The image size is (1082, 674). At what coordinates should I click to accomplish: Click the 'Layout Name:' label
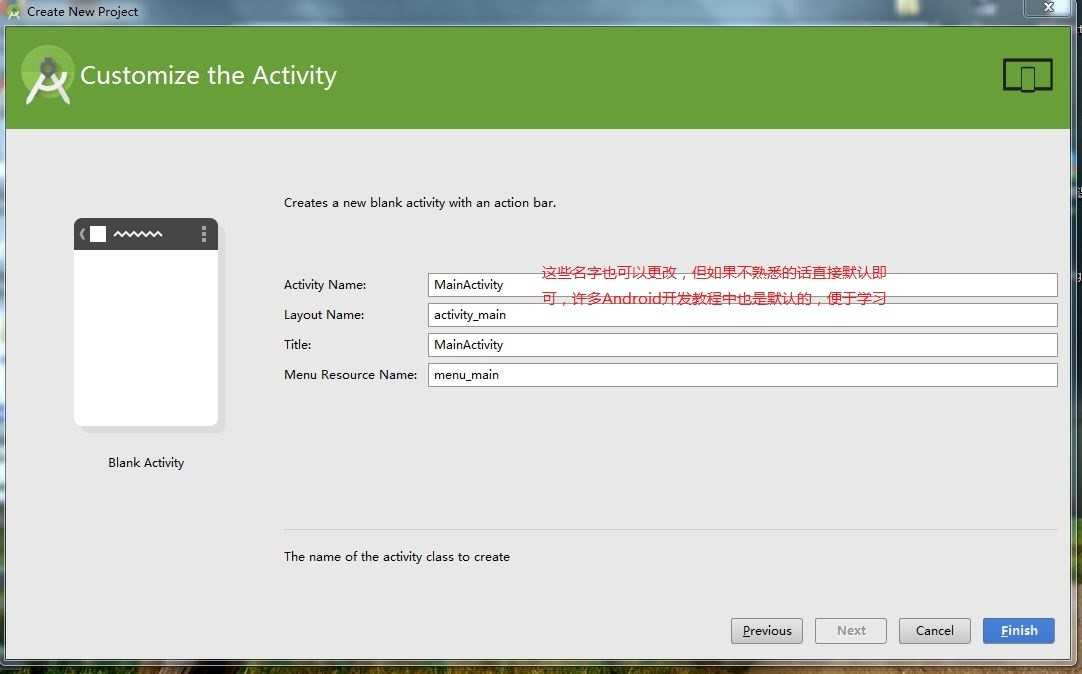tap(324, 315)
